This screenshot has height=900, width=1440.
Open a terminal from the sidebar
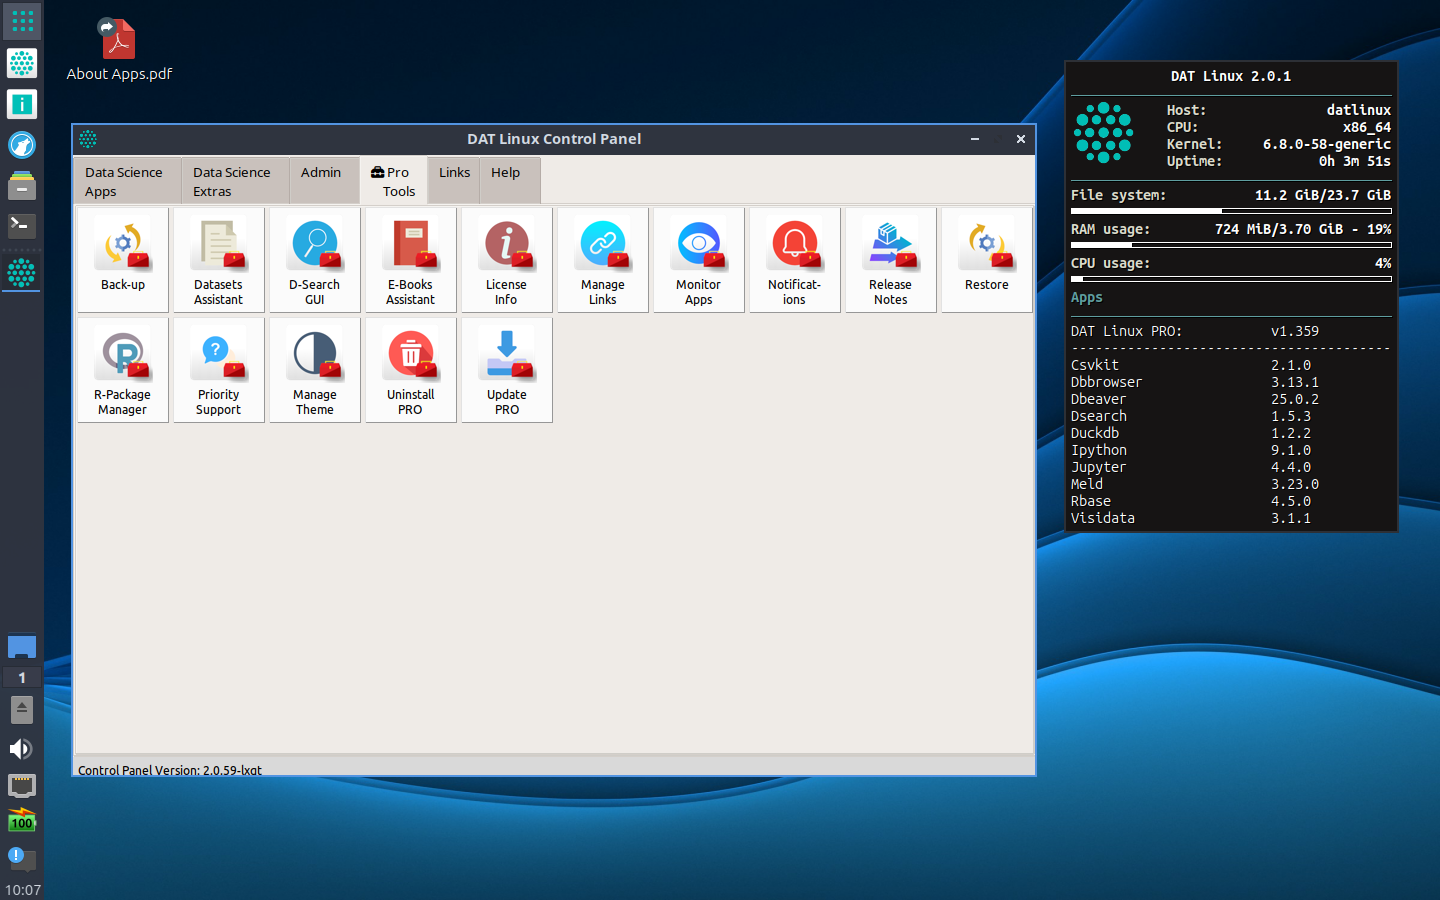(x=21, y=226)
